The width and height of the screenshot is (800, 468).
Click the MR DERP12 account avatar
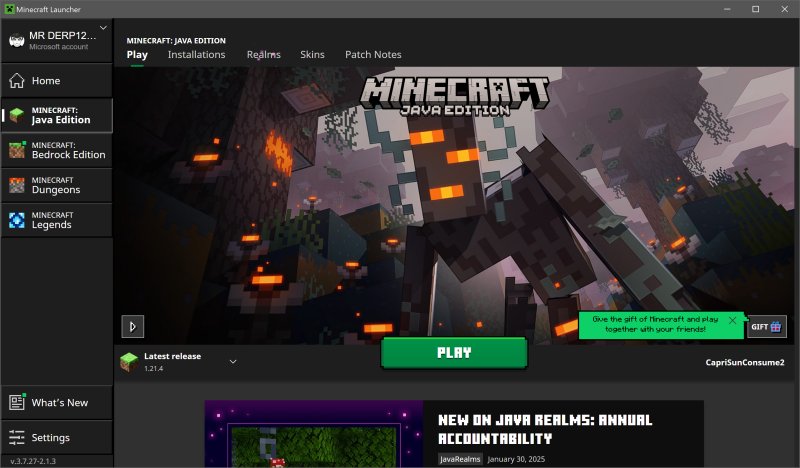[x=17, y=40]
